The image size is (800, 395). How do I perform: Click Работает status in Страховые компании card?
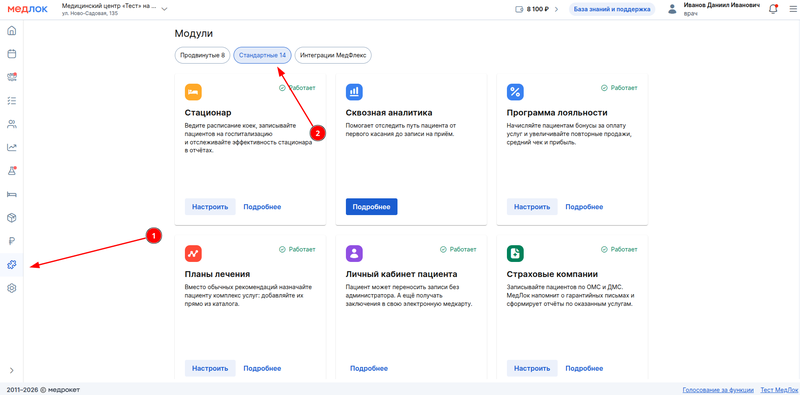(619, 249)
